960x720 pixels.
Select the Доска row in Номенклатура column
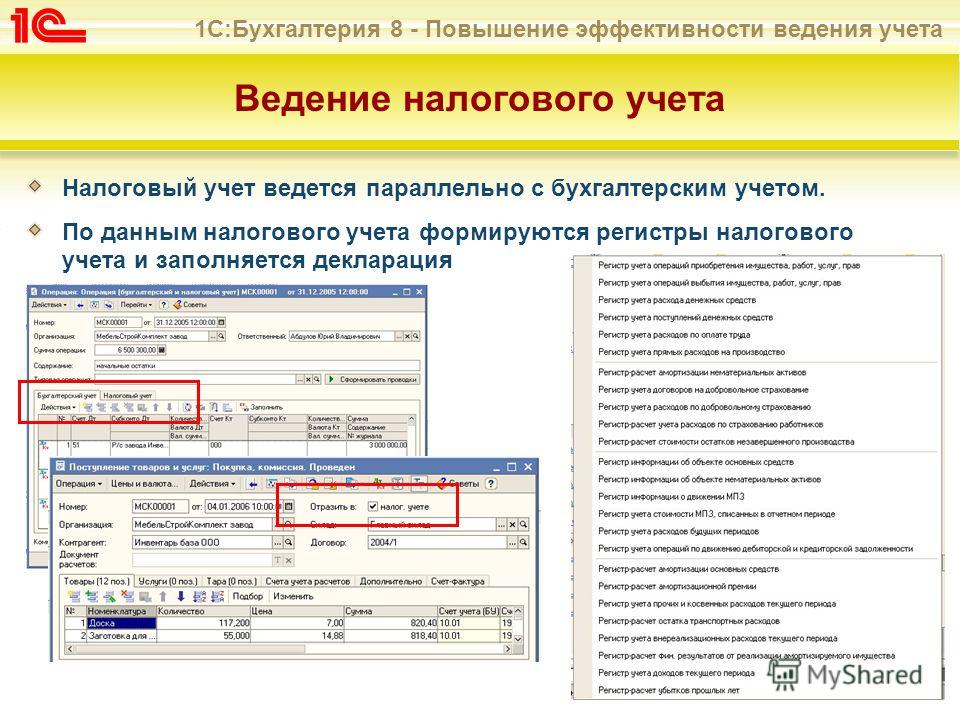(121, 623)
